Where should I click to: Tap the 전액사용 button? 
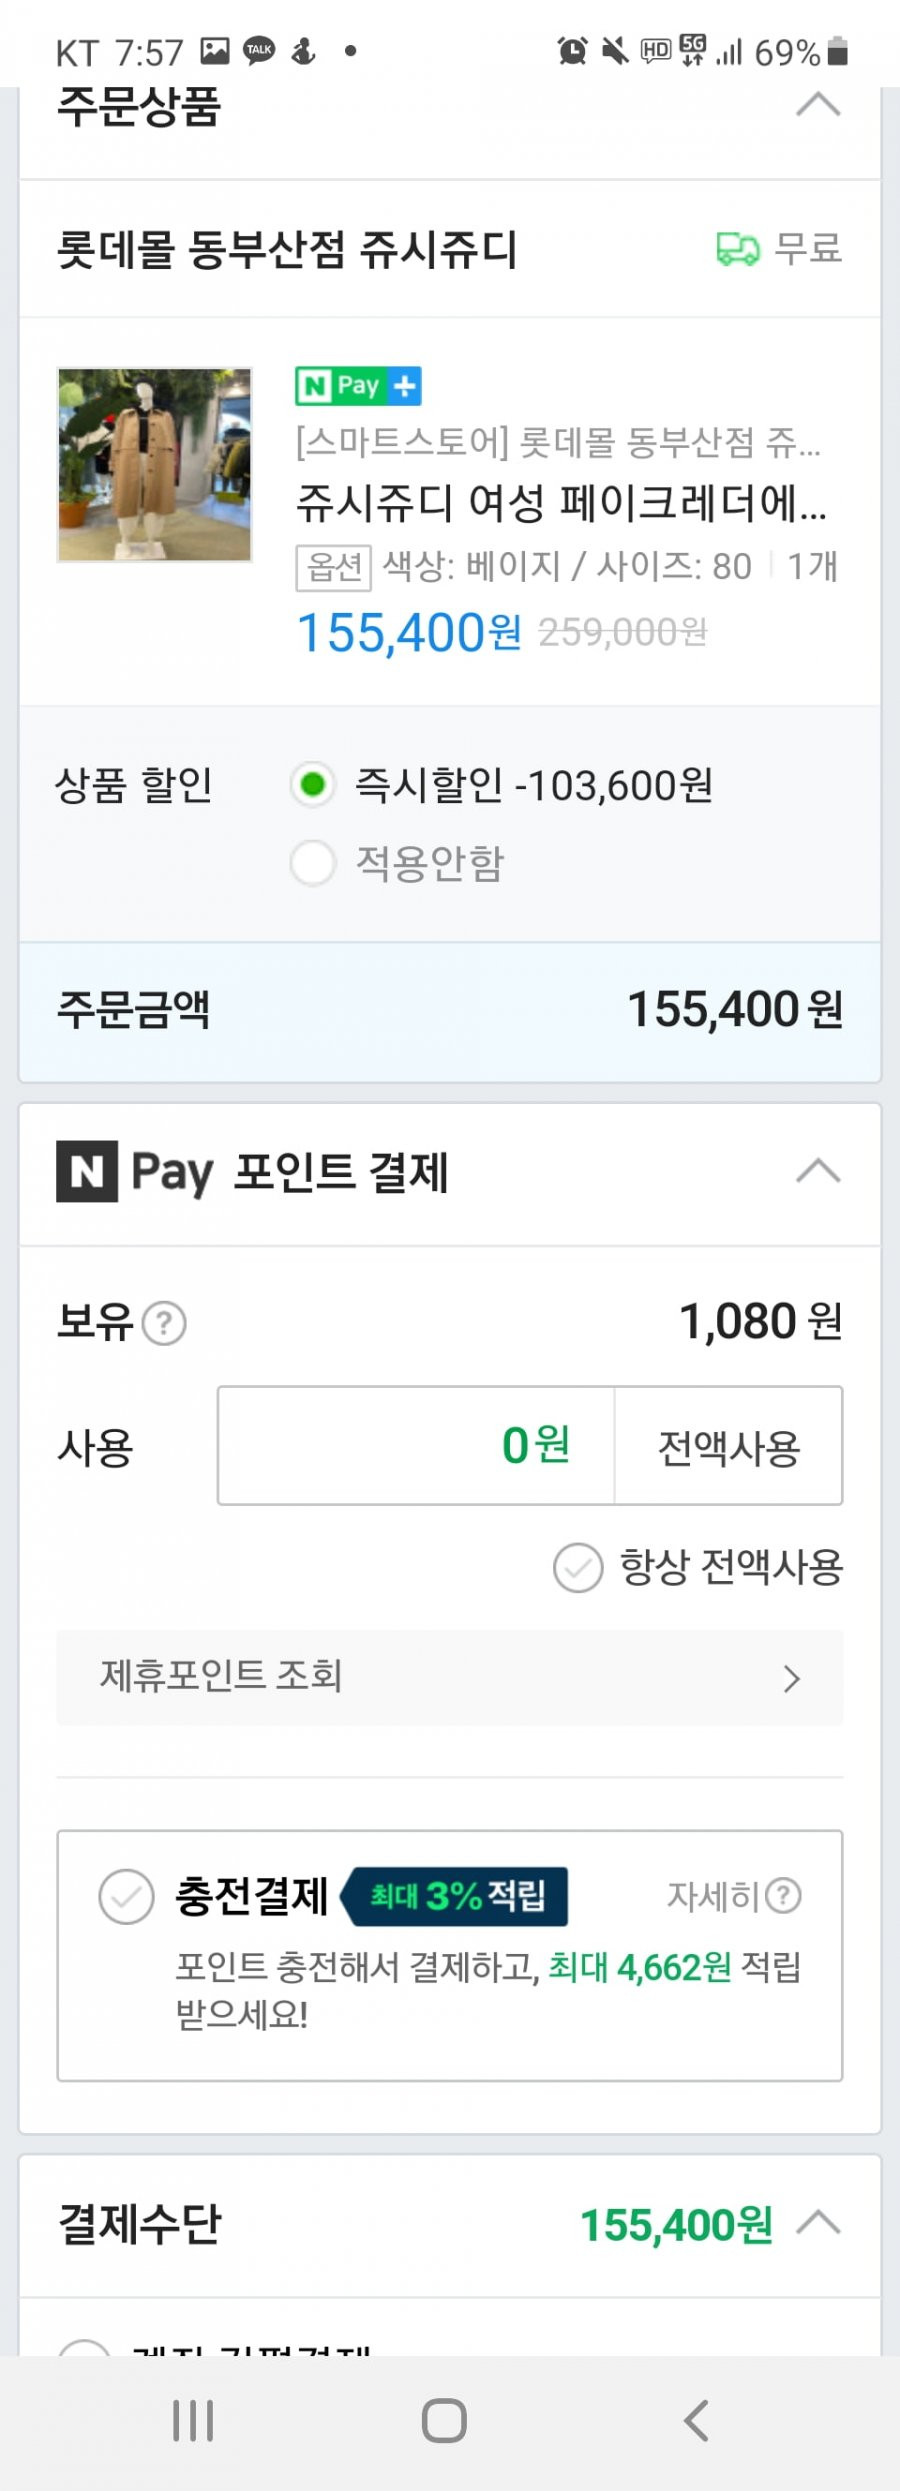coord(729,1446)
